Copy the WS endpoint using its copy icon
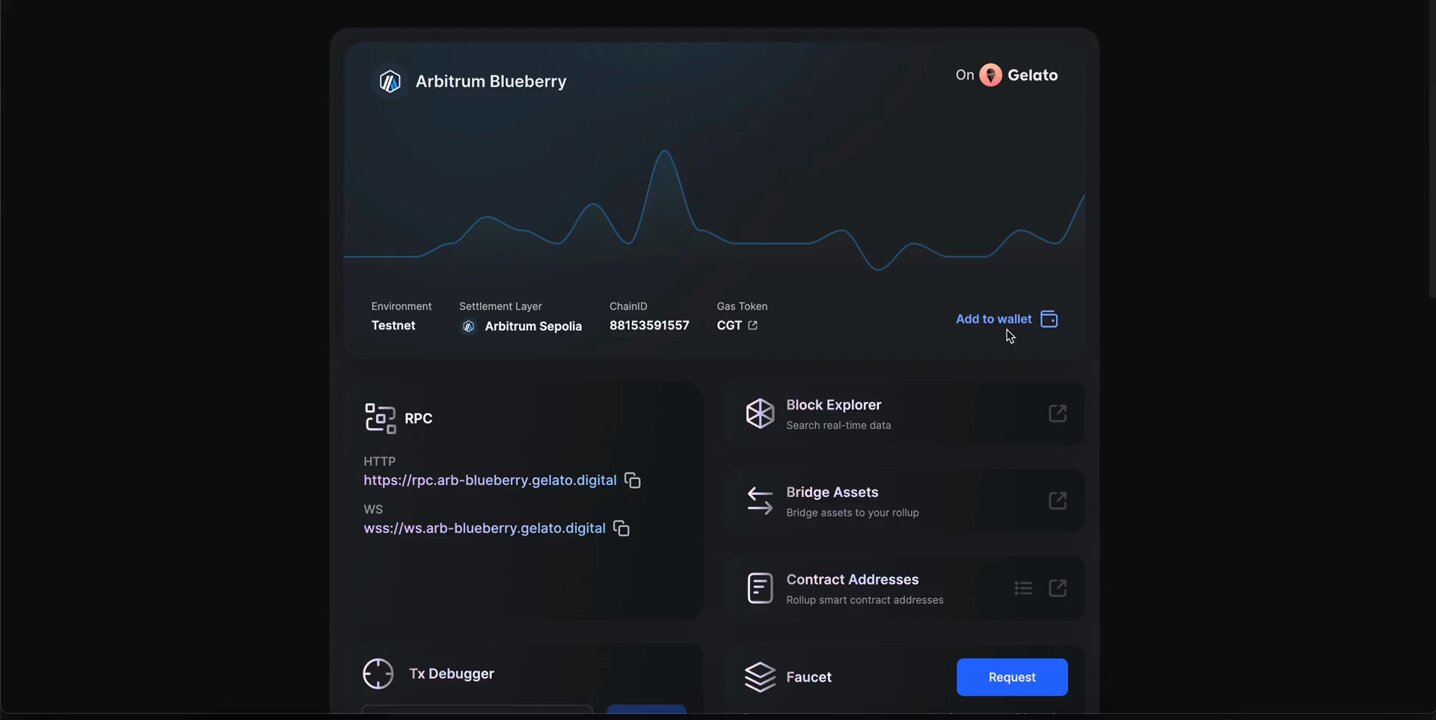This screenshot has width=1436, height=720. click(x=620, y=527)
